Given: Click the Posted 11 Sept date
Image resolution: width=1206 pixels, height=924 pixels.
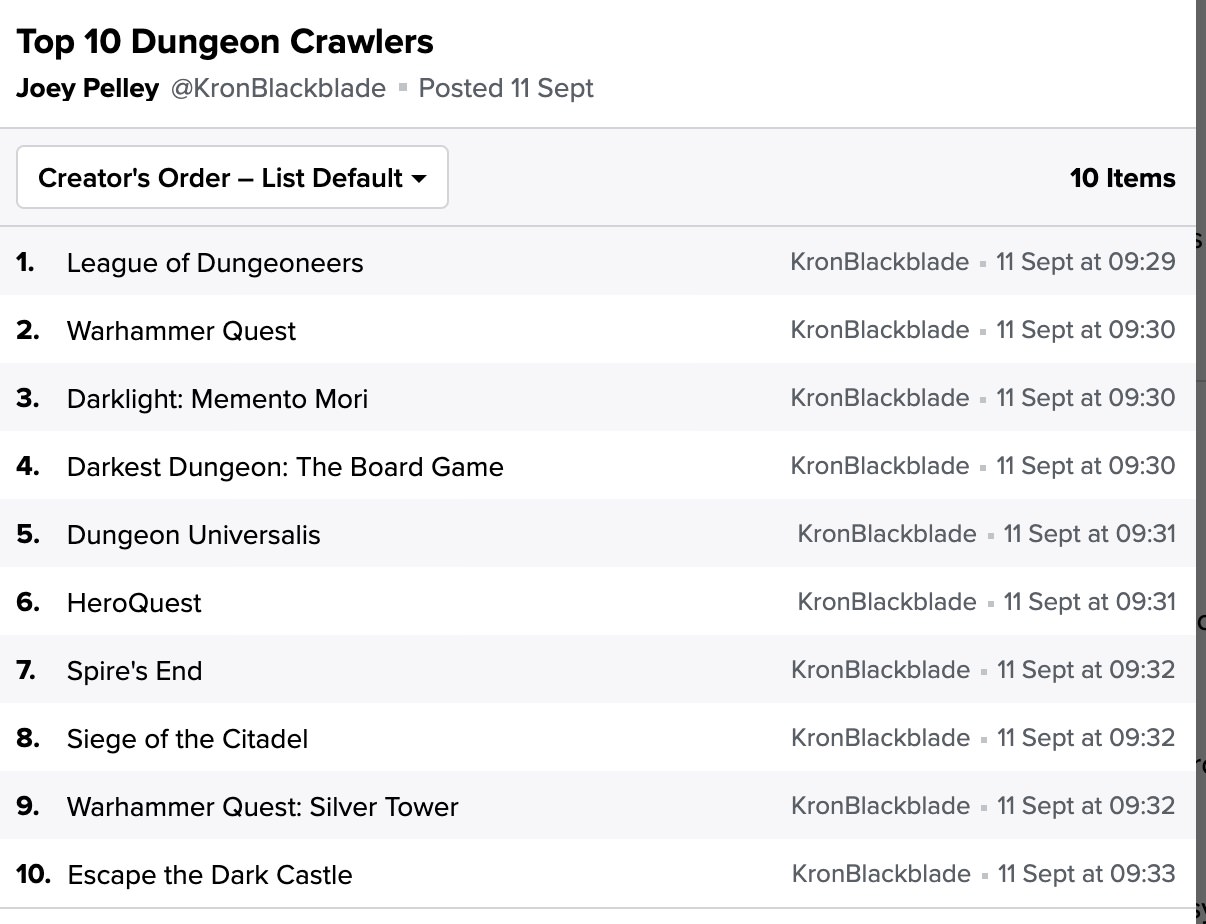Looking at the screenshot, I should click(x=506, y=88).
